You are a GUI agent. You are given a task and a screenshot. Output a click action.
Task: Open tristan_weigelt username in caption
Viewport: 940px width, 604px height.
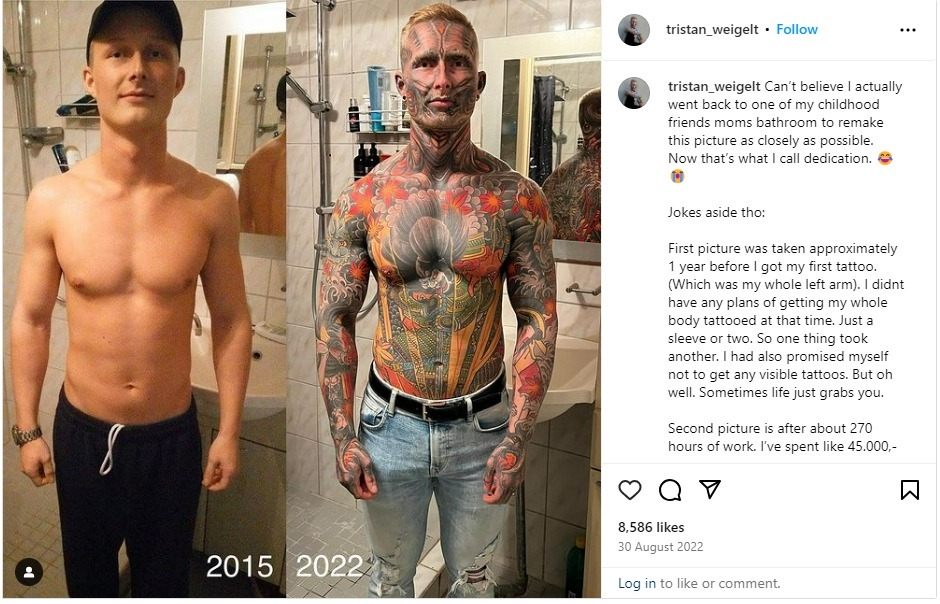714,86
